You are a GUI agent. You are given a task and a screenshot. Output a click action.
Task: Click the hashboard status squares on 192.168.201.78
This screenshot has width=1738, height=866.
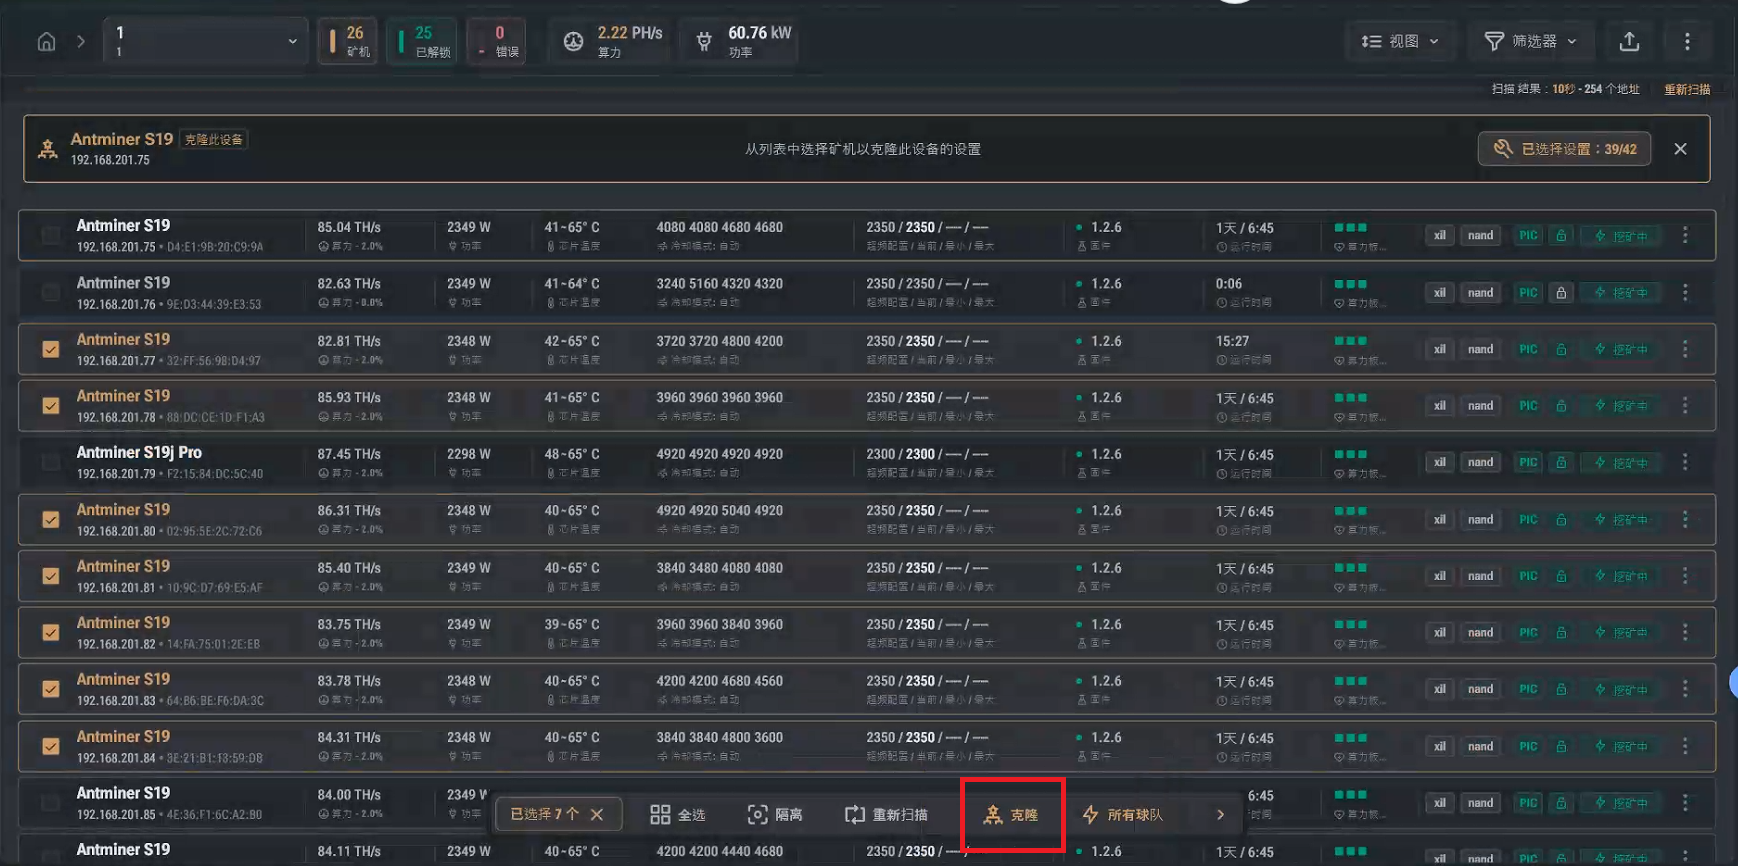1350,398
